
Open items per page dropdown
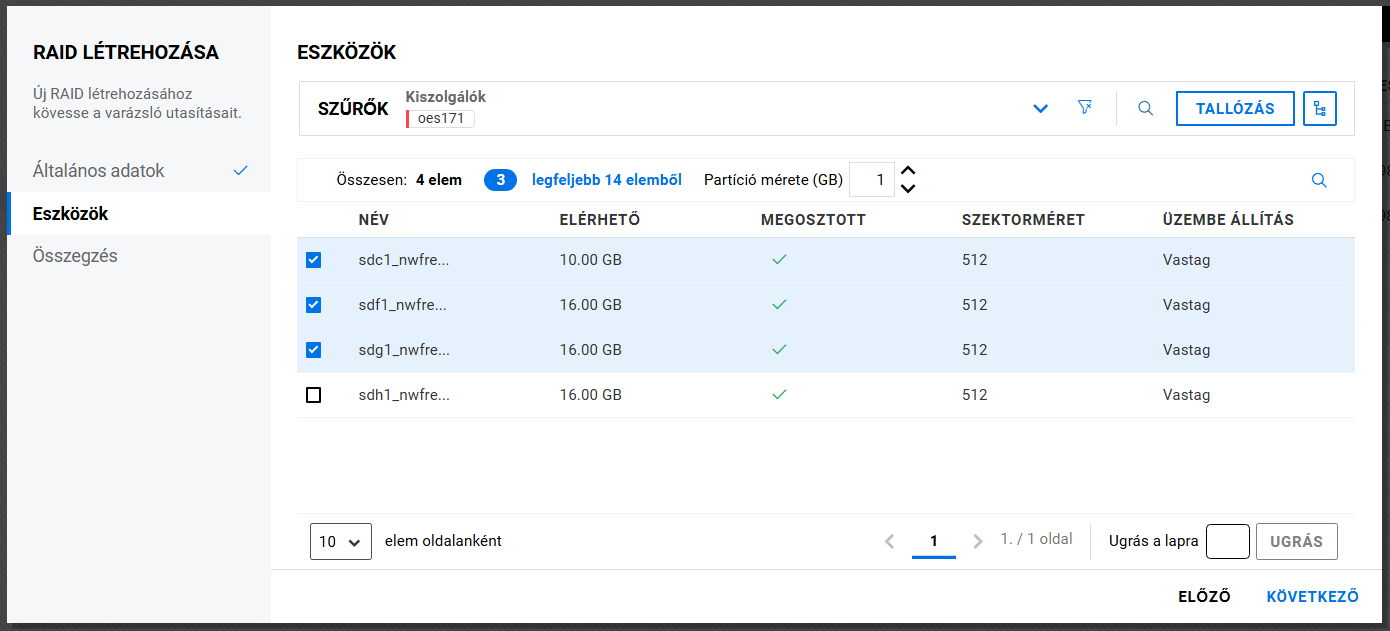[340, 541]
